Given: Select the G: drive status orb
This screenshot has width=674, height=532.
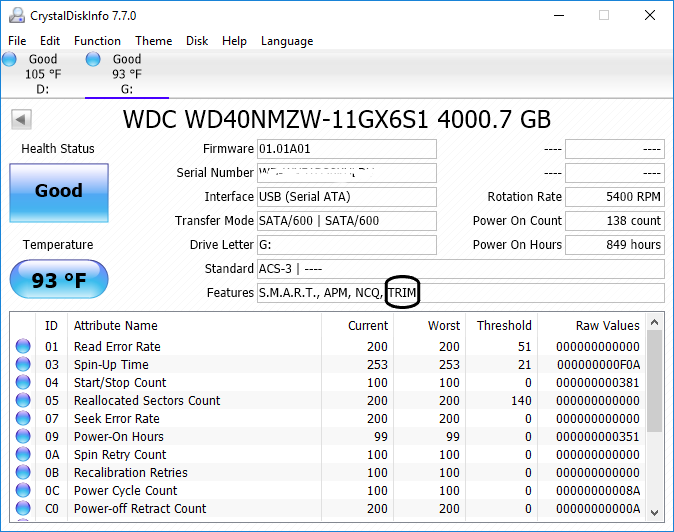Looking at the screenshot, I should 93,59.
